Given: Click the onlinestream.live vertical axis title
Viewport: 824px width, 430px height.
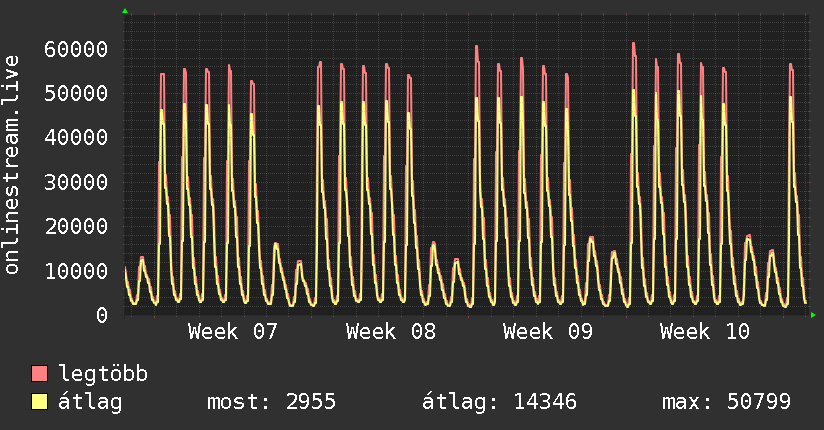Looking at the screenshot, I should (11, 165).
